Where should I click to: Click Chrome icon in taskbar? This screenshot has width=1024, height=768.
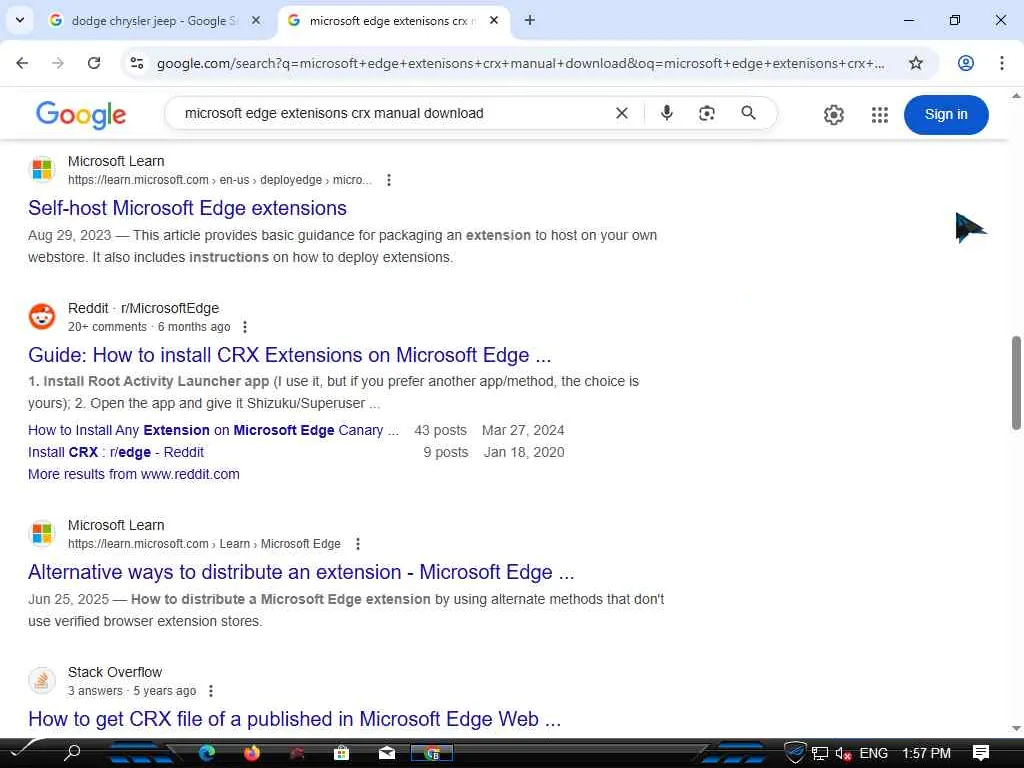432,753
